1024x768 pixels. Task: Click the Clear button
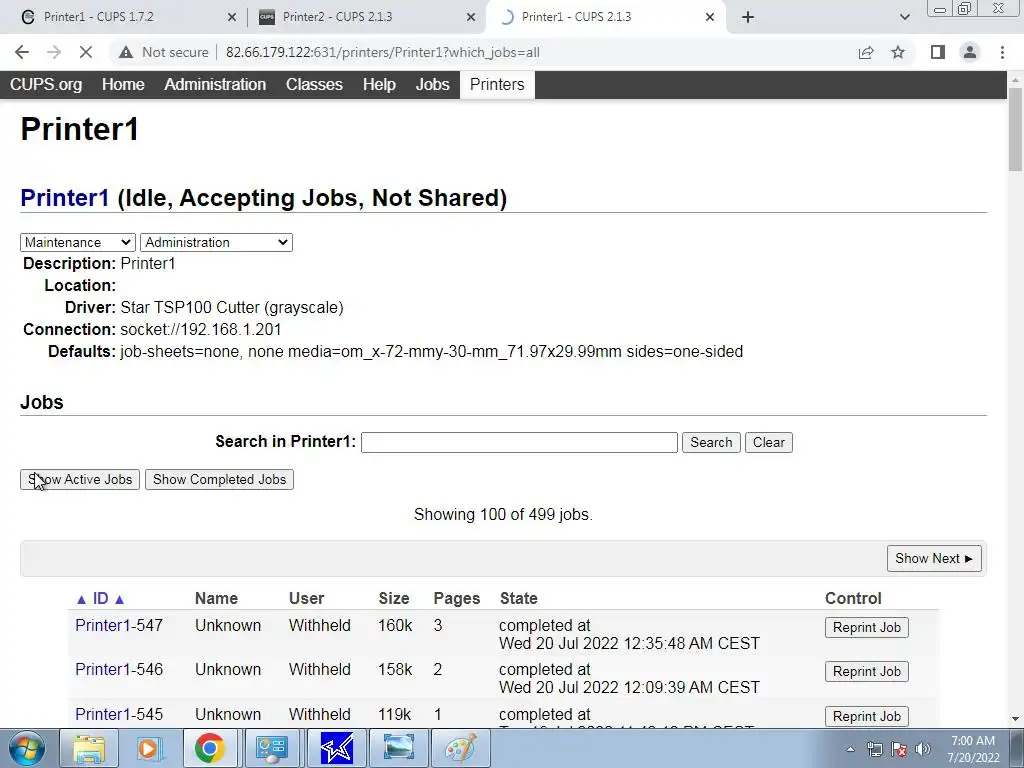pyautogui.click(x=769, y=442)
